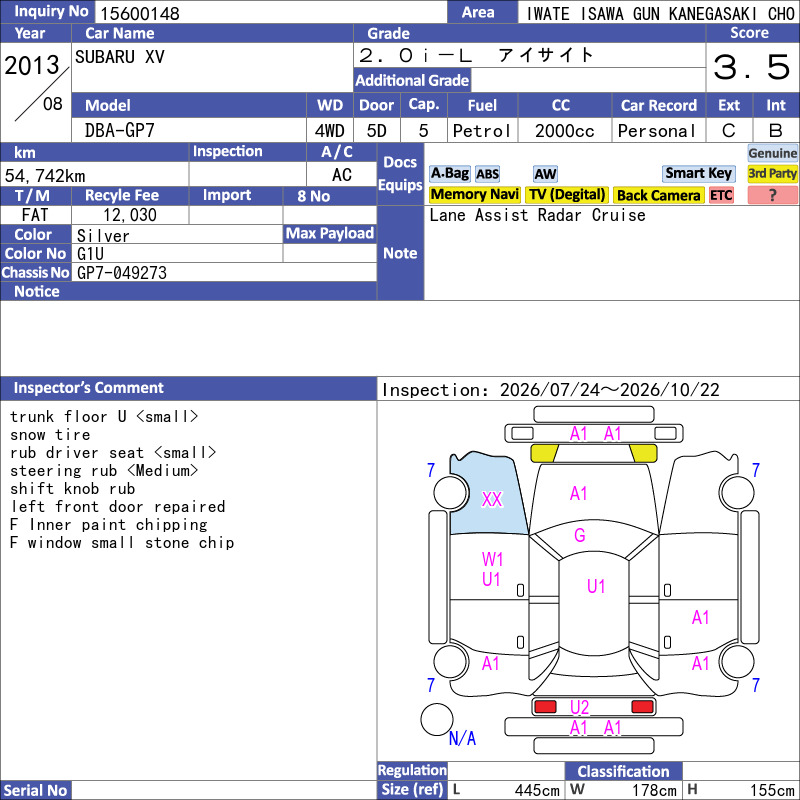Click the A-Bag equipment badge
Screen dimensions: 800x800
pos(449,173)
